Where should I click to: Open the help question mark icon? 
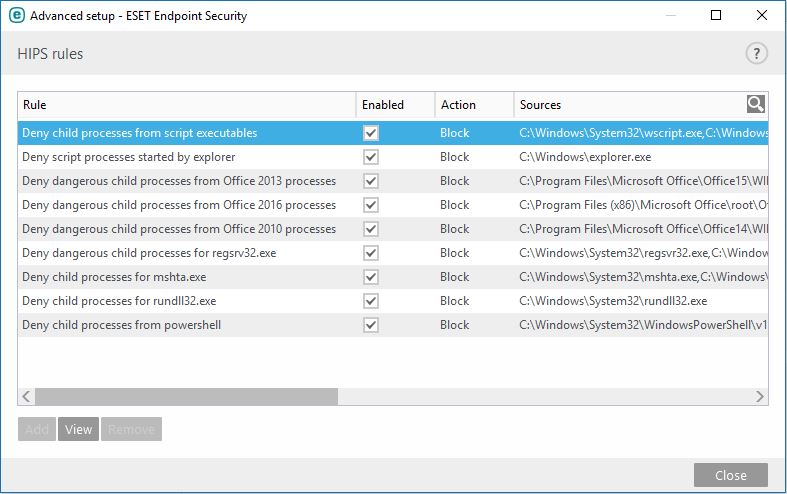tap(756, 54)
